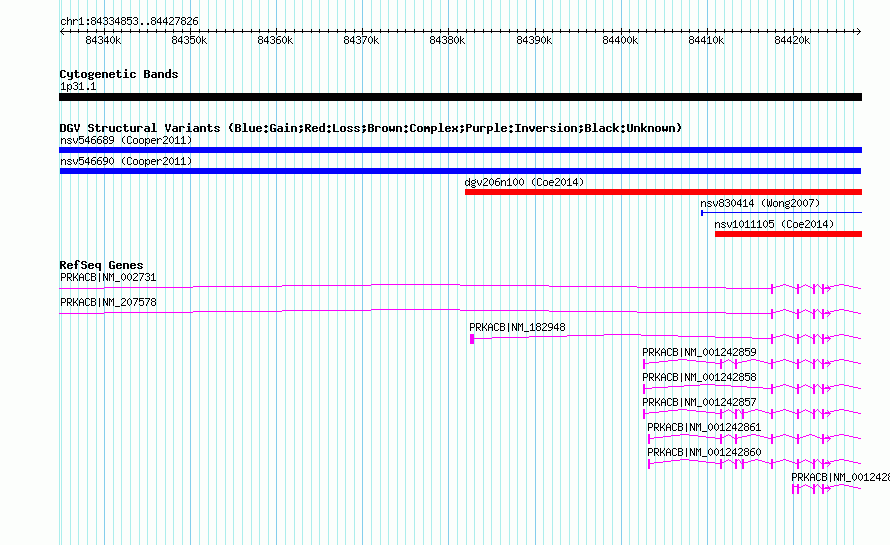Image resolution: width=890 pixels, height=545 pixels.
Task: Click the right arrowhead of the ruler
Action: pyautogui.click(x=859, y=32)
